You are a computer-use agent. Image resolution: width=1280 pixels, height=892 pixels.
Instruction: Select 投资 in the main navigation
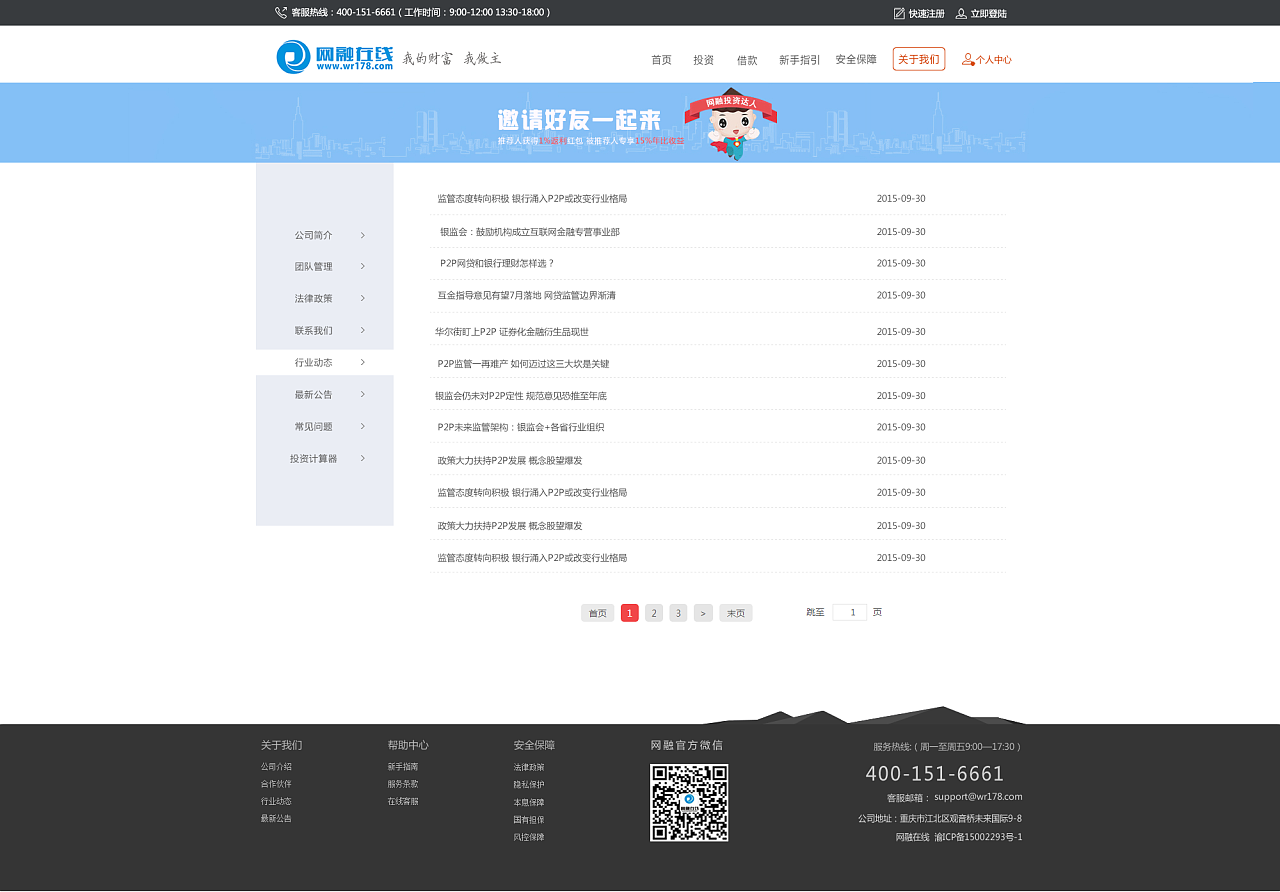click(x=703, y=60)
